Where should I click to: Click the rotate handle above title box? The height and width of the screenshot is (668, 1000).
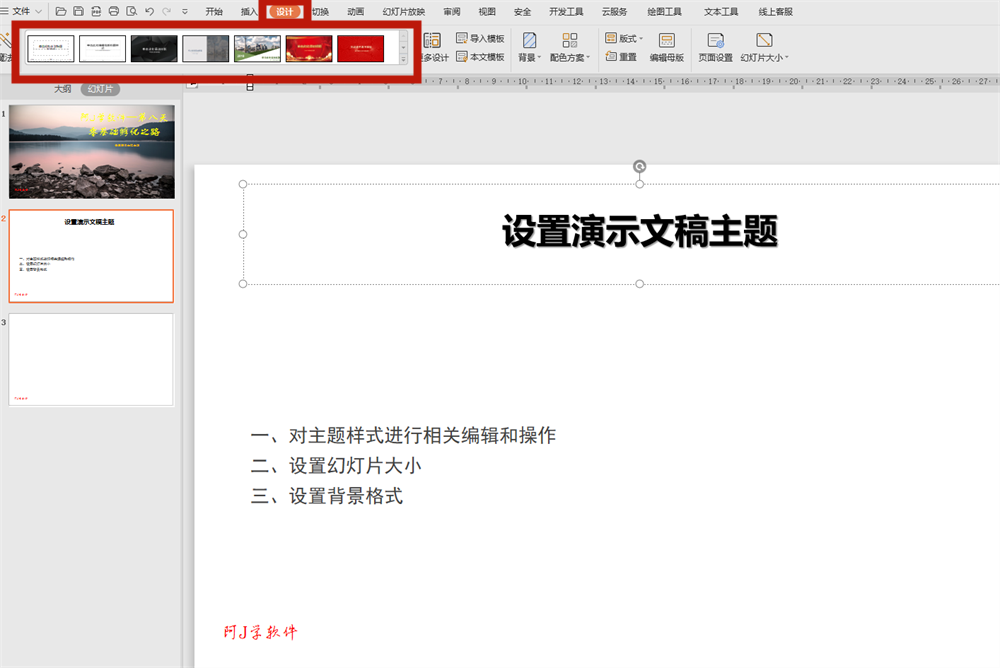tap(639, 167)
